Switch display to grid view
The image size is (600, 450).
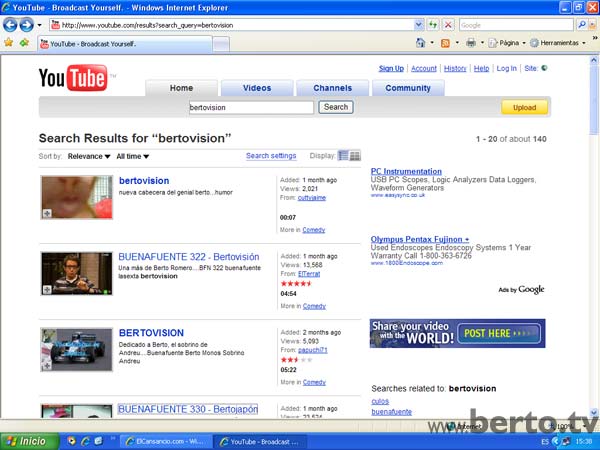coord(355,156)
